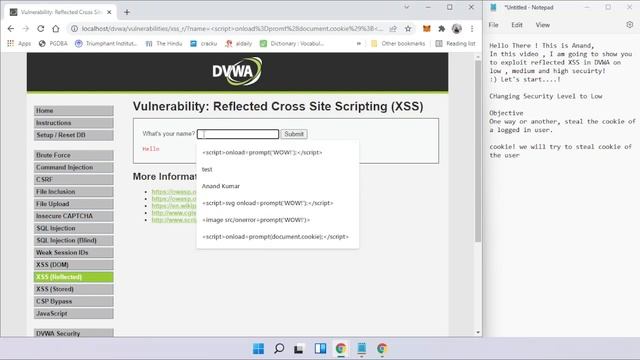This screenshot has height=360, width=640.
Task: Open the Notepad Edit menu
Action: tap(517, 25)
